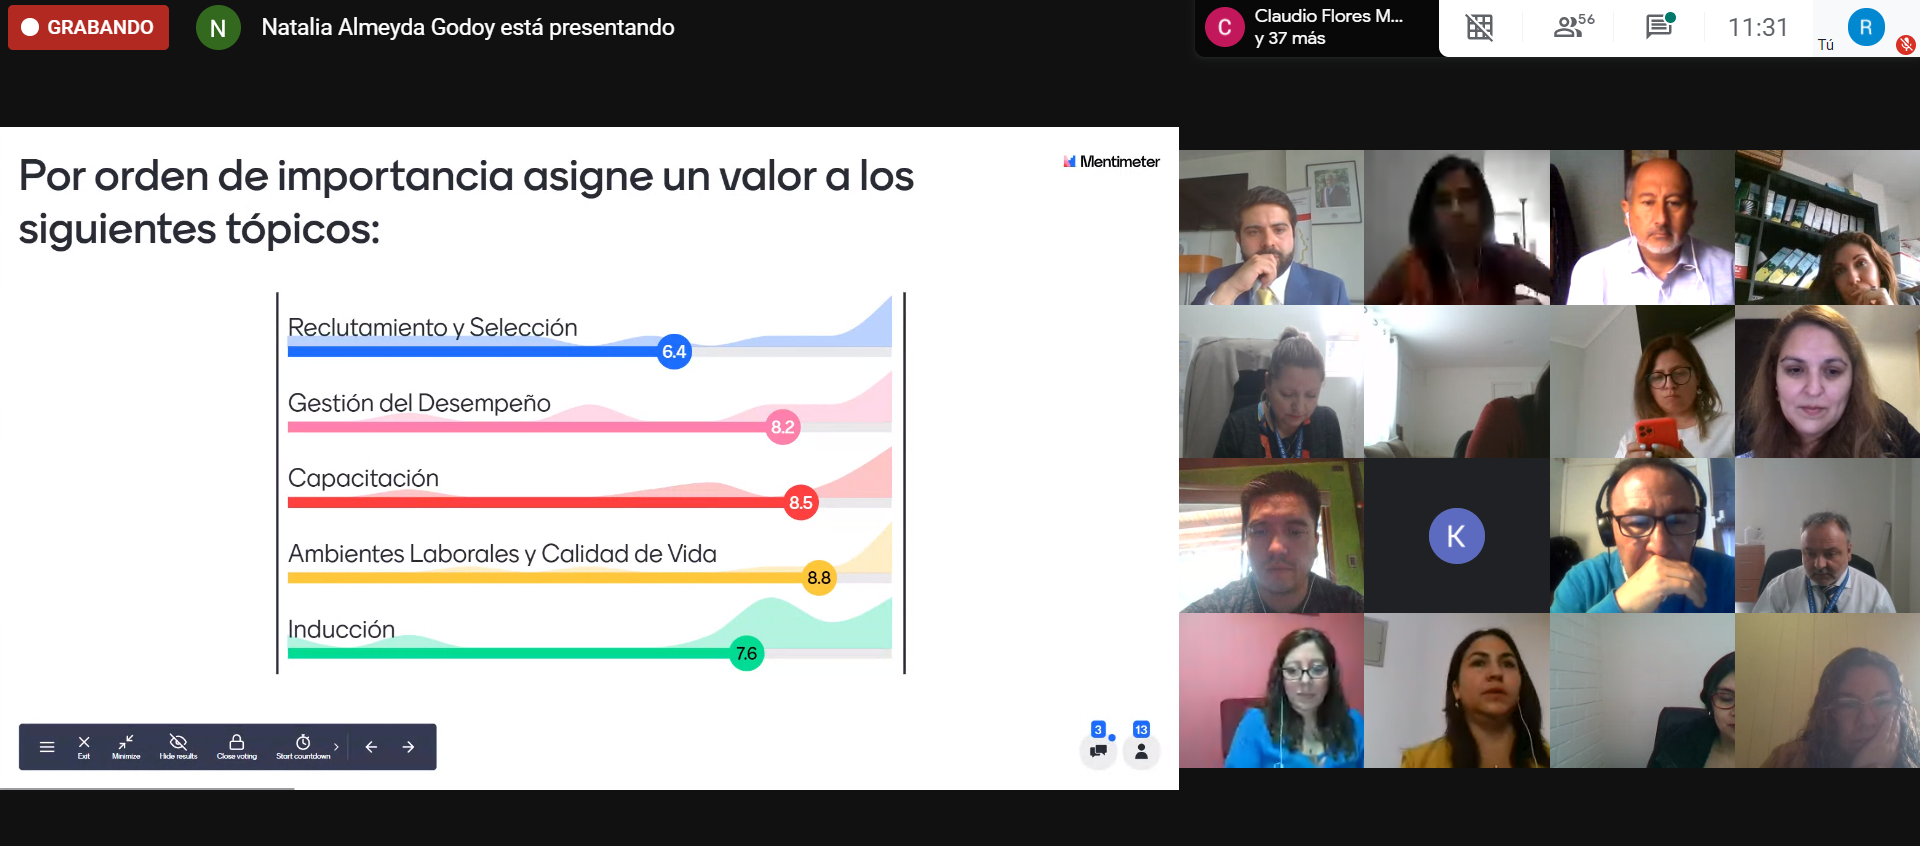1920x846 pixels.
Task: Expand more toolbar options chevron
Action: click(x=336, y=747)
